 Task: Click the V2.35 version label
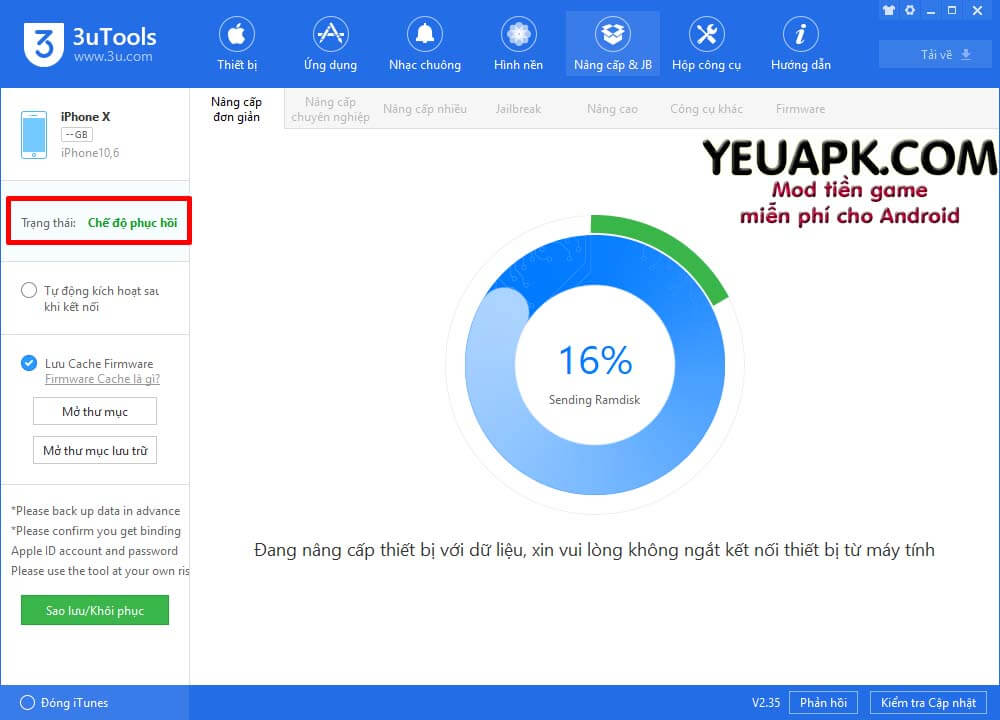(x=766, y=703)
